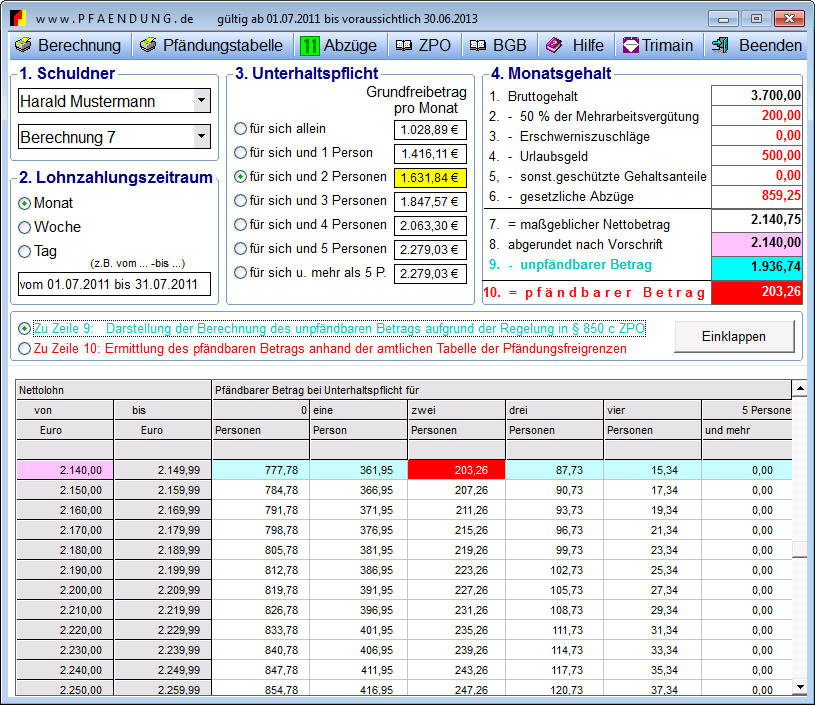
Task: Open the Trimain menu label
Action: [667, 45]
